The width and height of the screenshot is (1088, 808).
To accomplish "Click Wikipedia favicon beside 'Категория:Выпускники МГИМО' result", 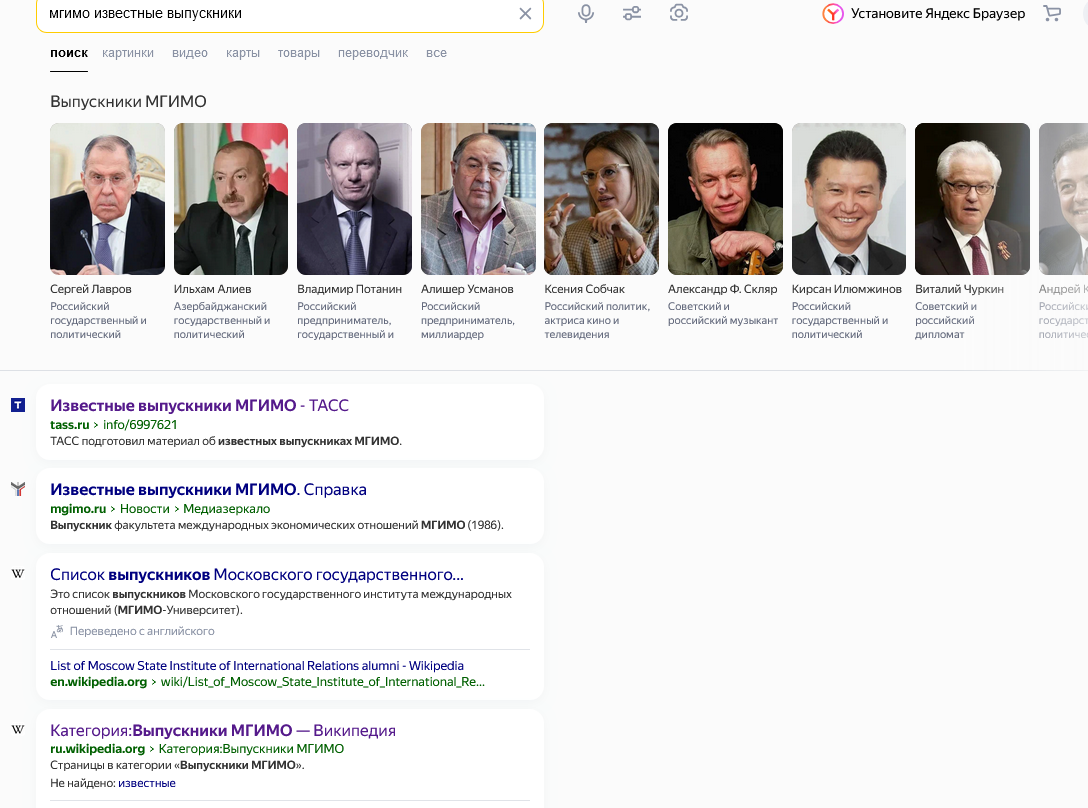I will [x=18, y=729].
